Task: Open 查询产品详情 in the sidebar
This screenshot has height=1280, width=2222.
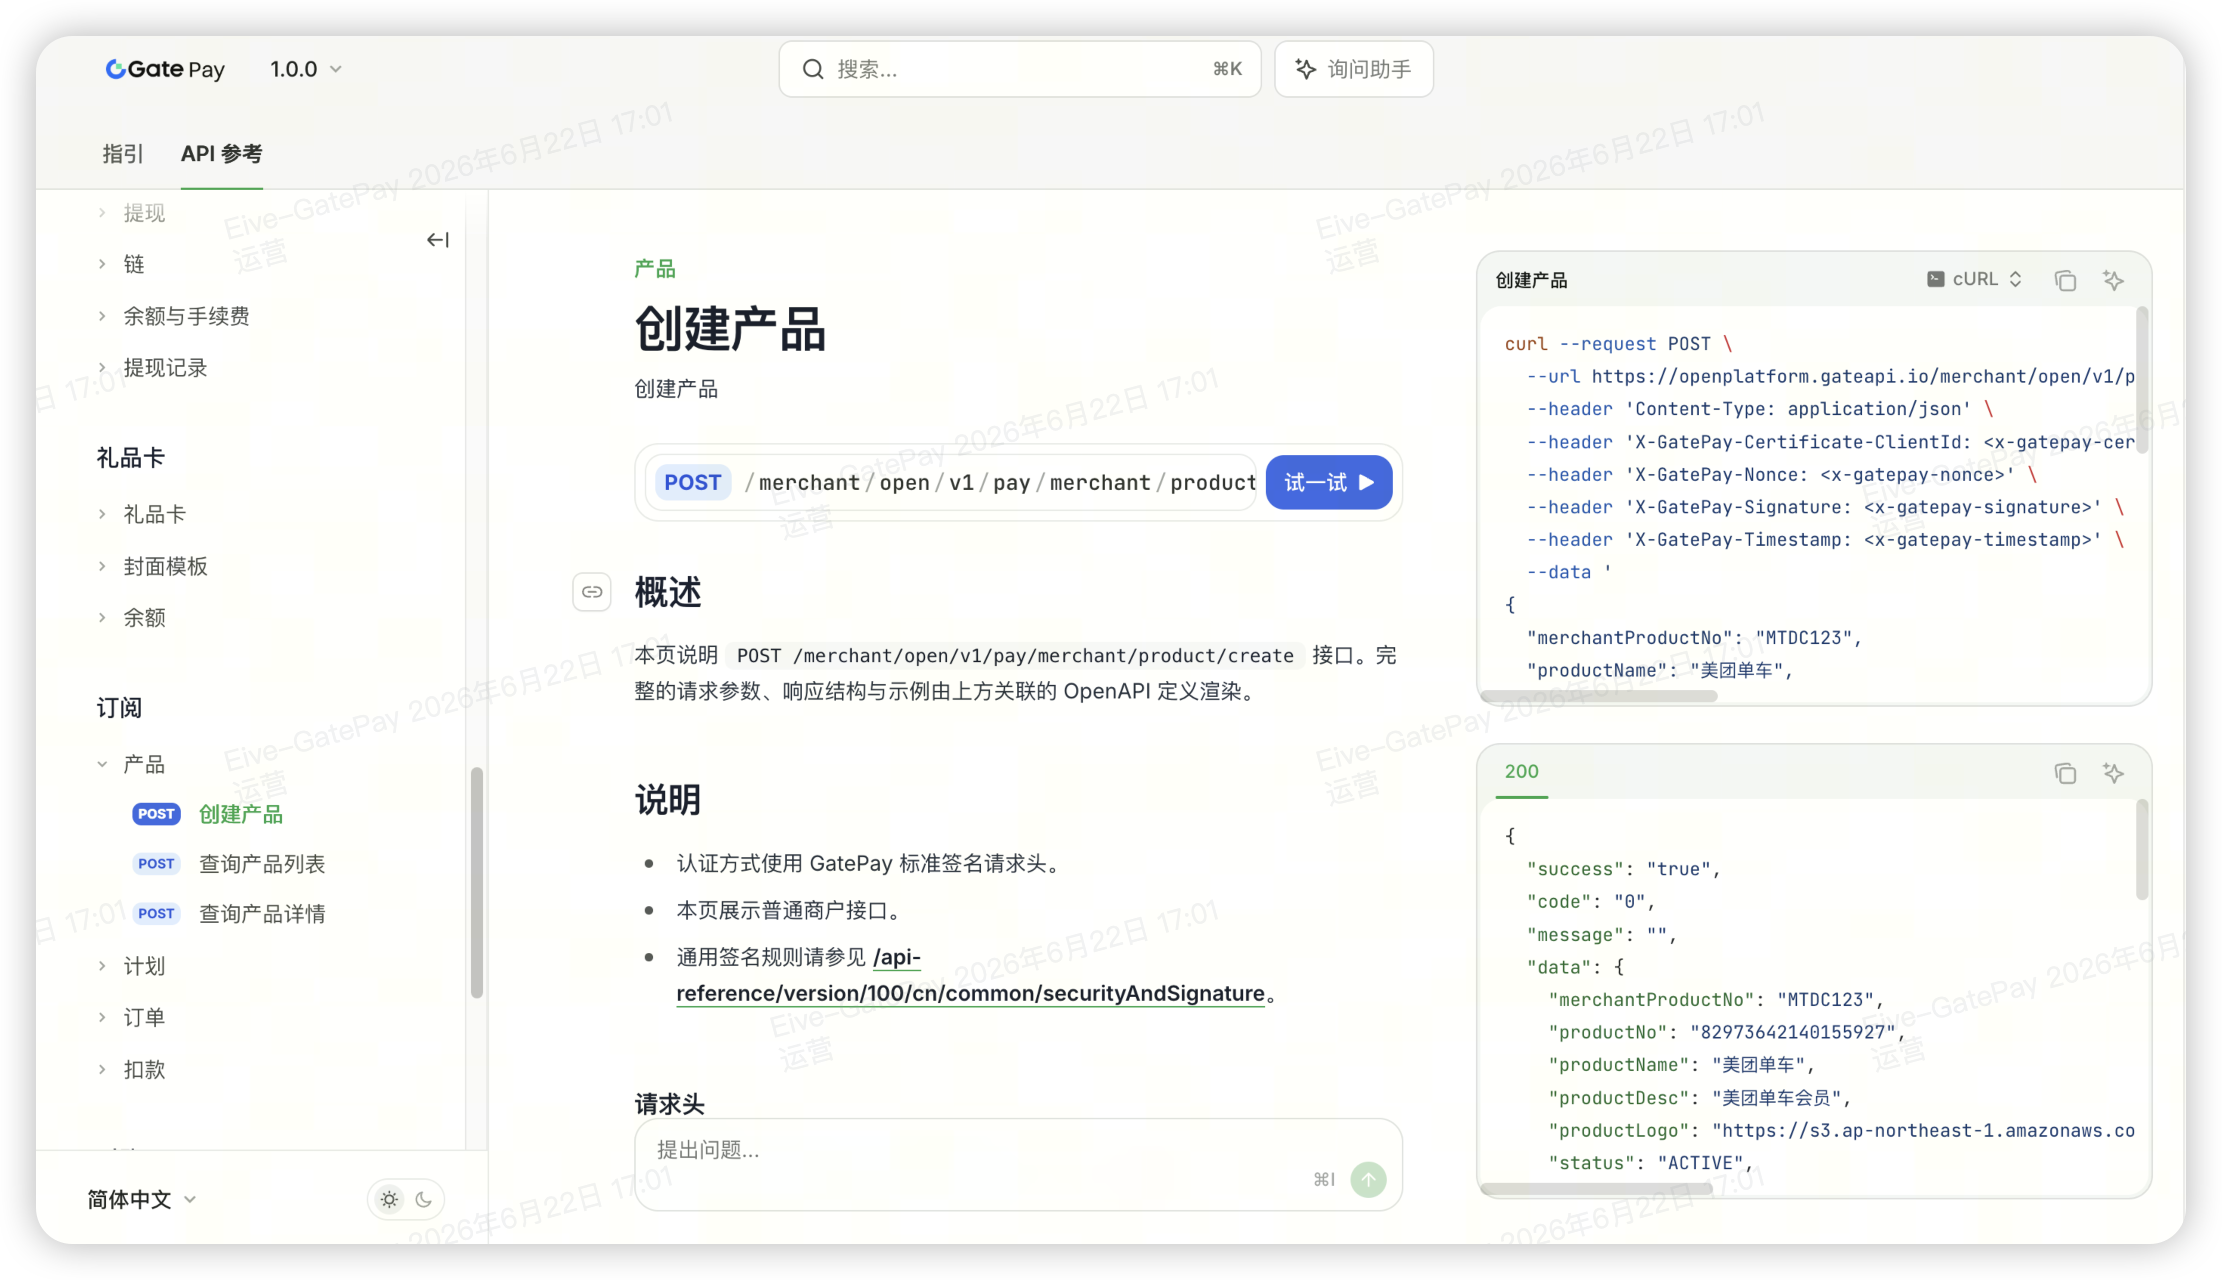Action: (x=261, y=914)
